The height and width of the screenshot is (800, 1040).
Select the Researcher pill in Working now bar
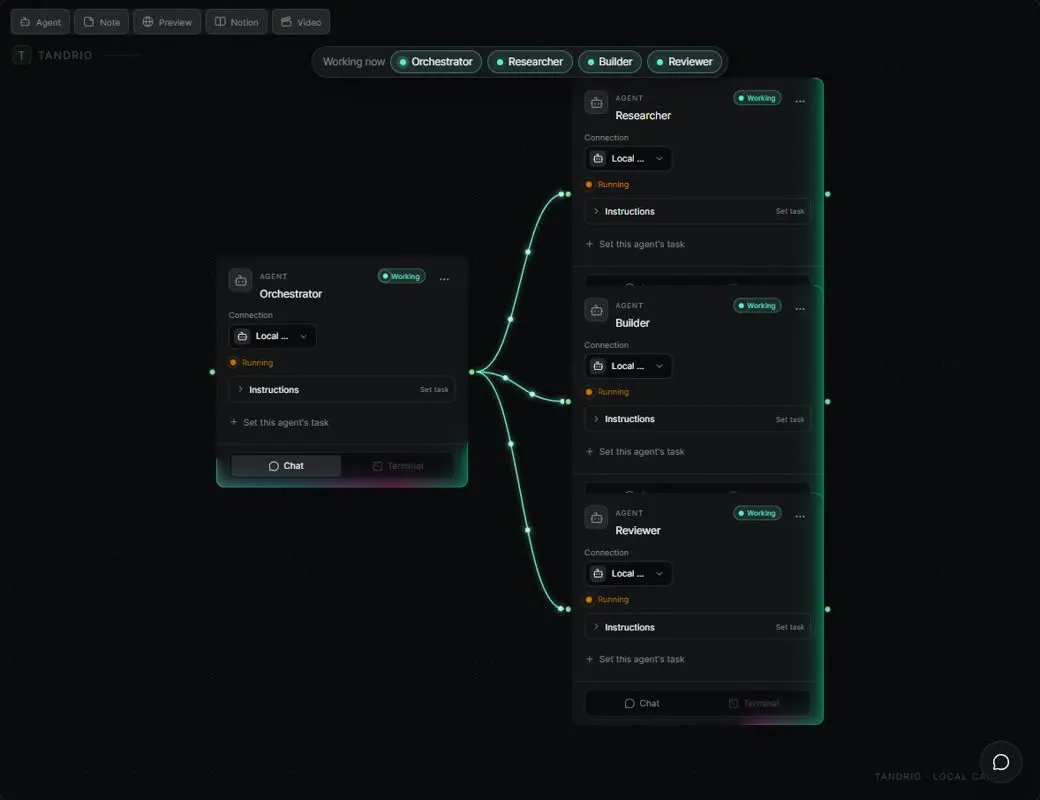coord(530,62)
